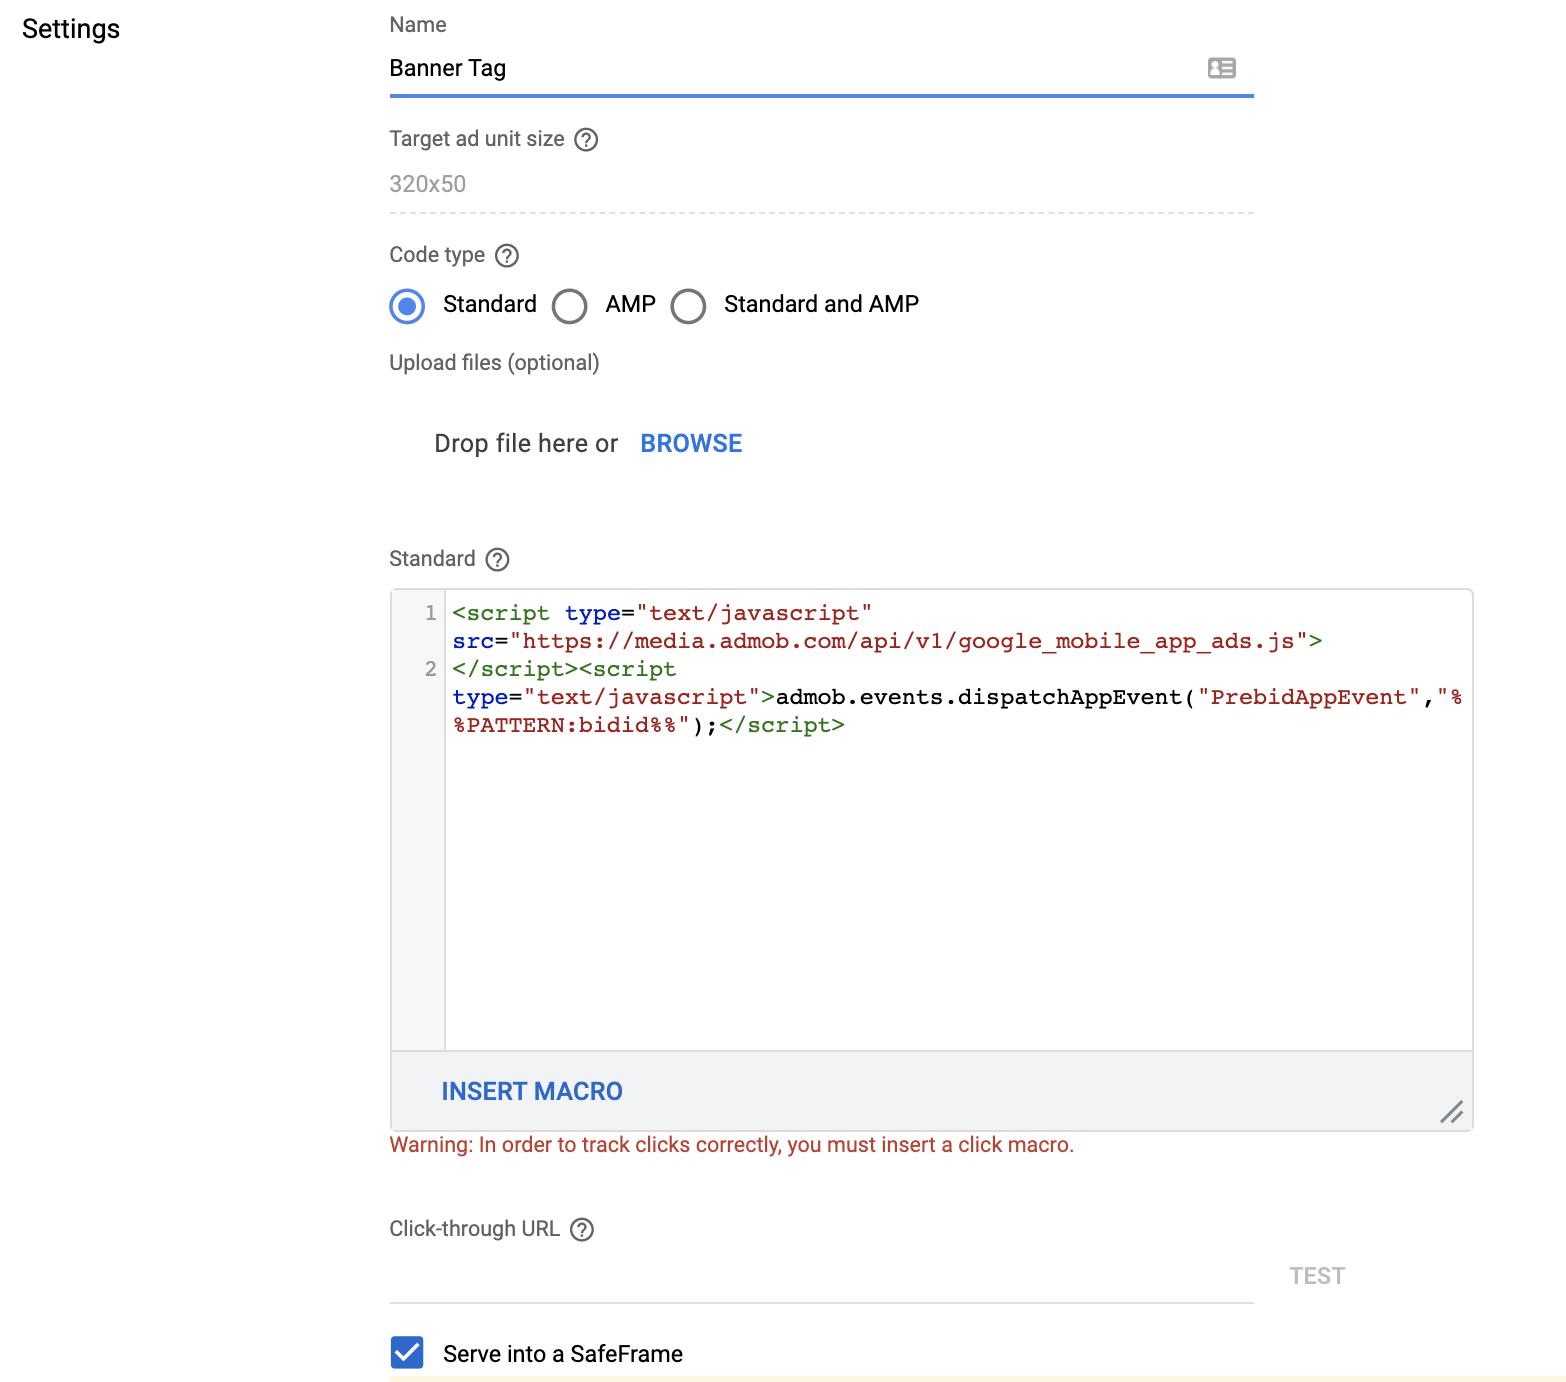Click INSERT MACRO below the code editor
Viewport: 1566px width, 1382px height.
tap(532, 1091)
